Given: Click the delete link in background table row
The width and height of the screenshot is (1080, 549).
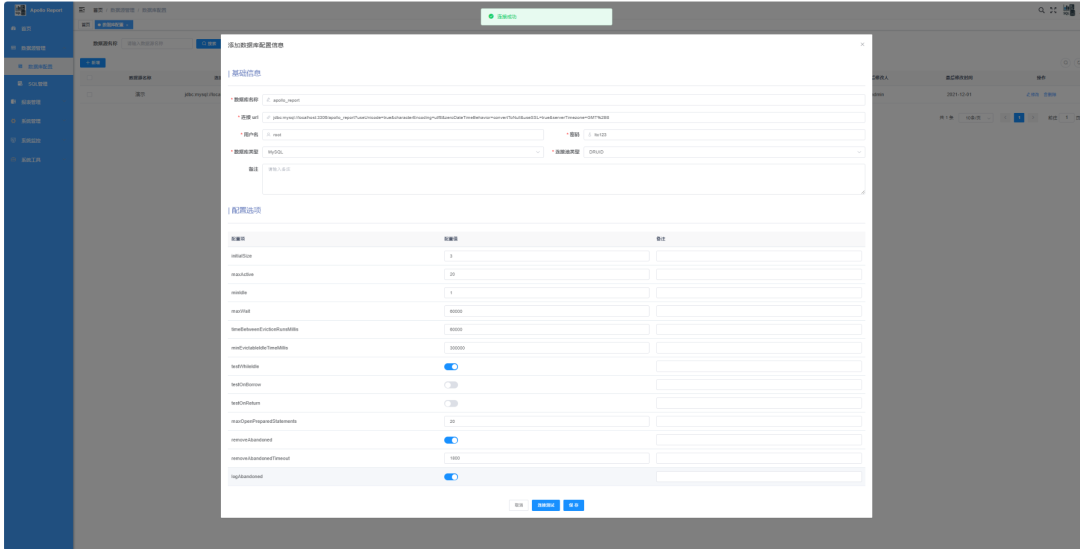Looking at the screenshot, I should click(1050, 94).
